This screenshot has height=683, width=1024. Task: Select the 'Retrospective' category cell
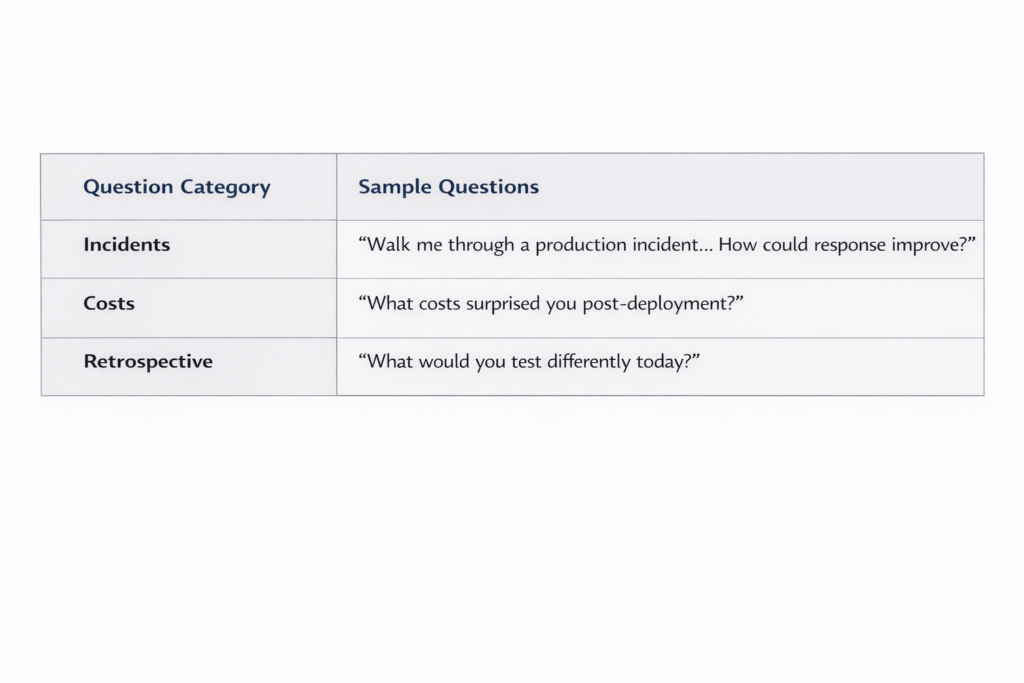pos(148,362)
